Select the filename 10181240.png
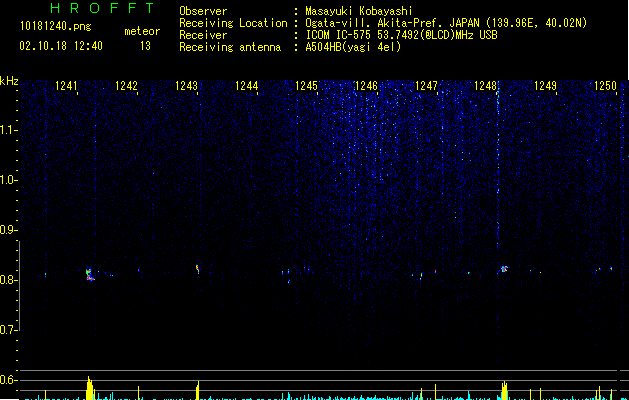 56,27
